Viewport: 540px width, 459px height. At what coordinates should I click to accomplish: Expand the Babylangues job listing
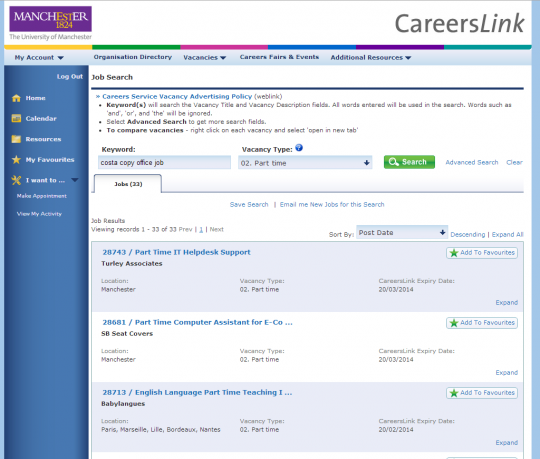pos(507,442)
